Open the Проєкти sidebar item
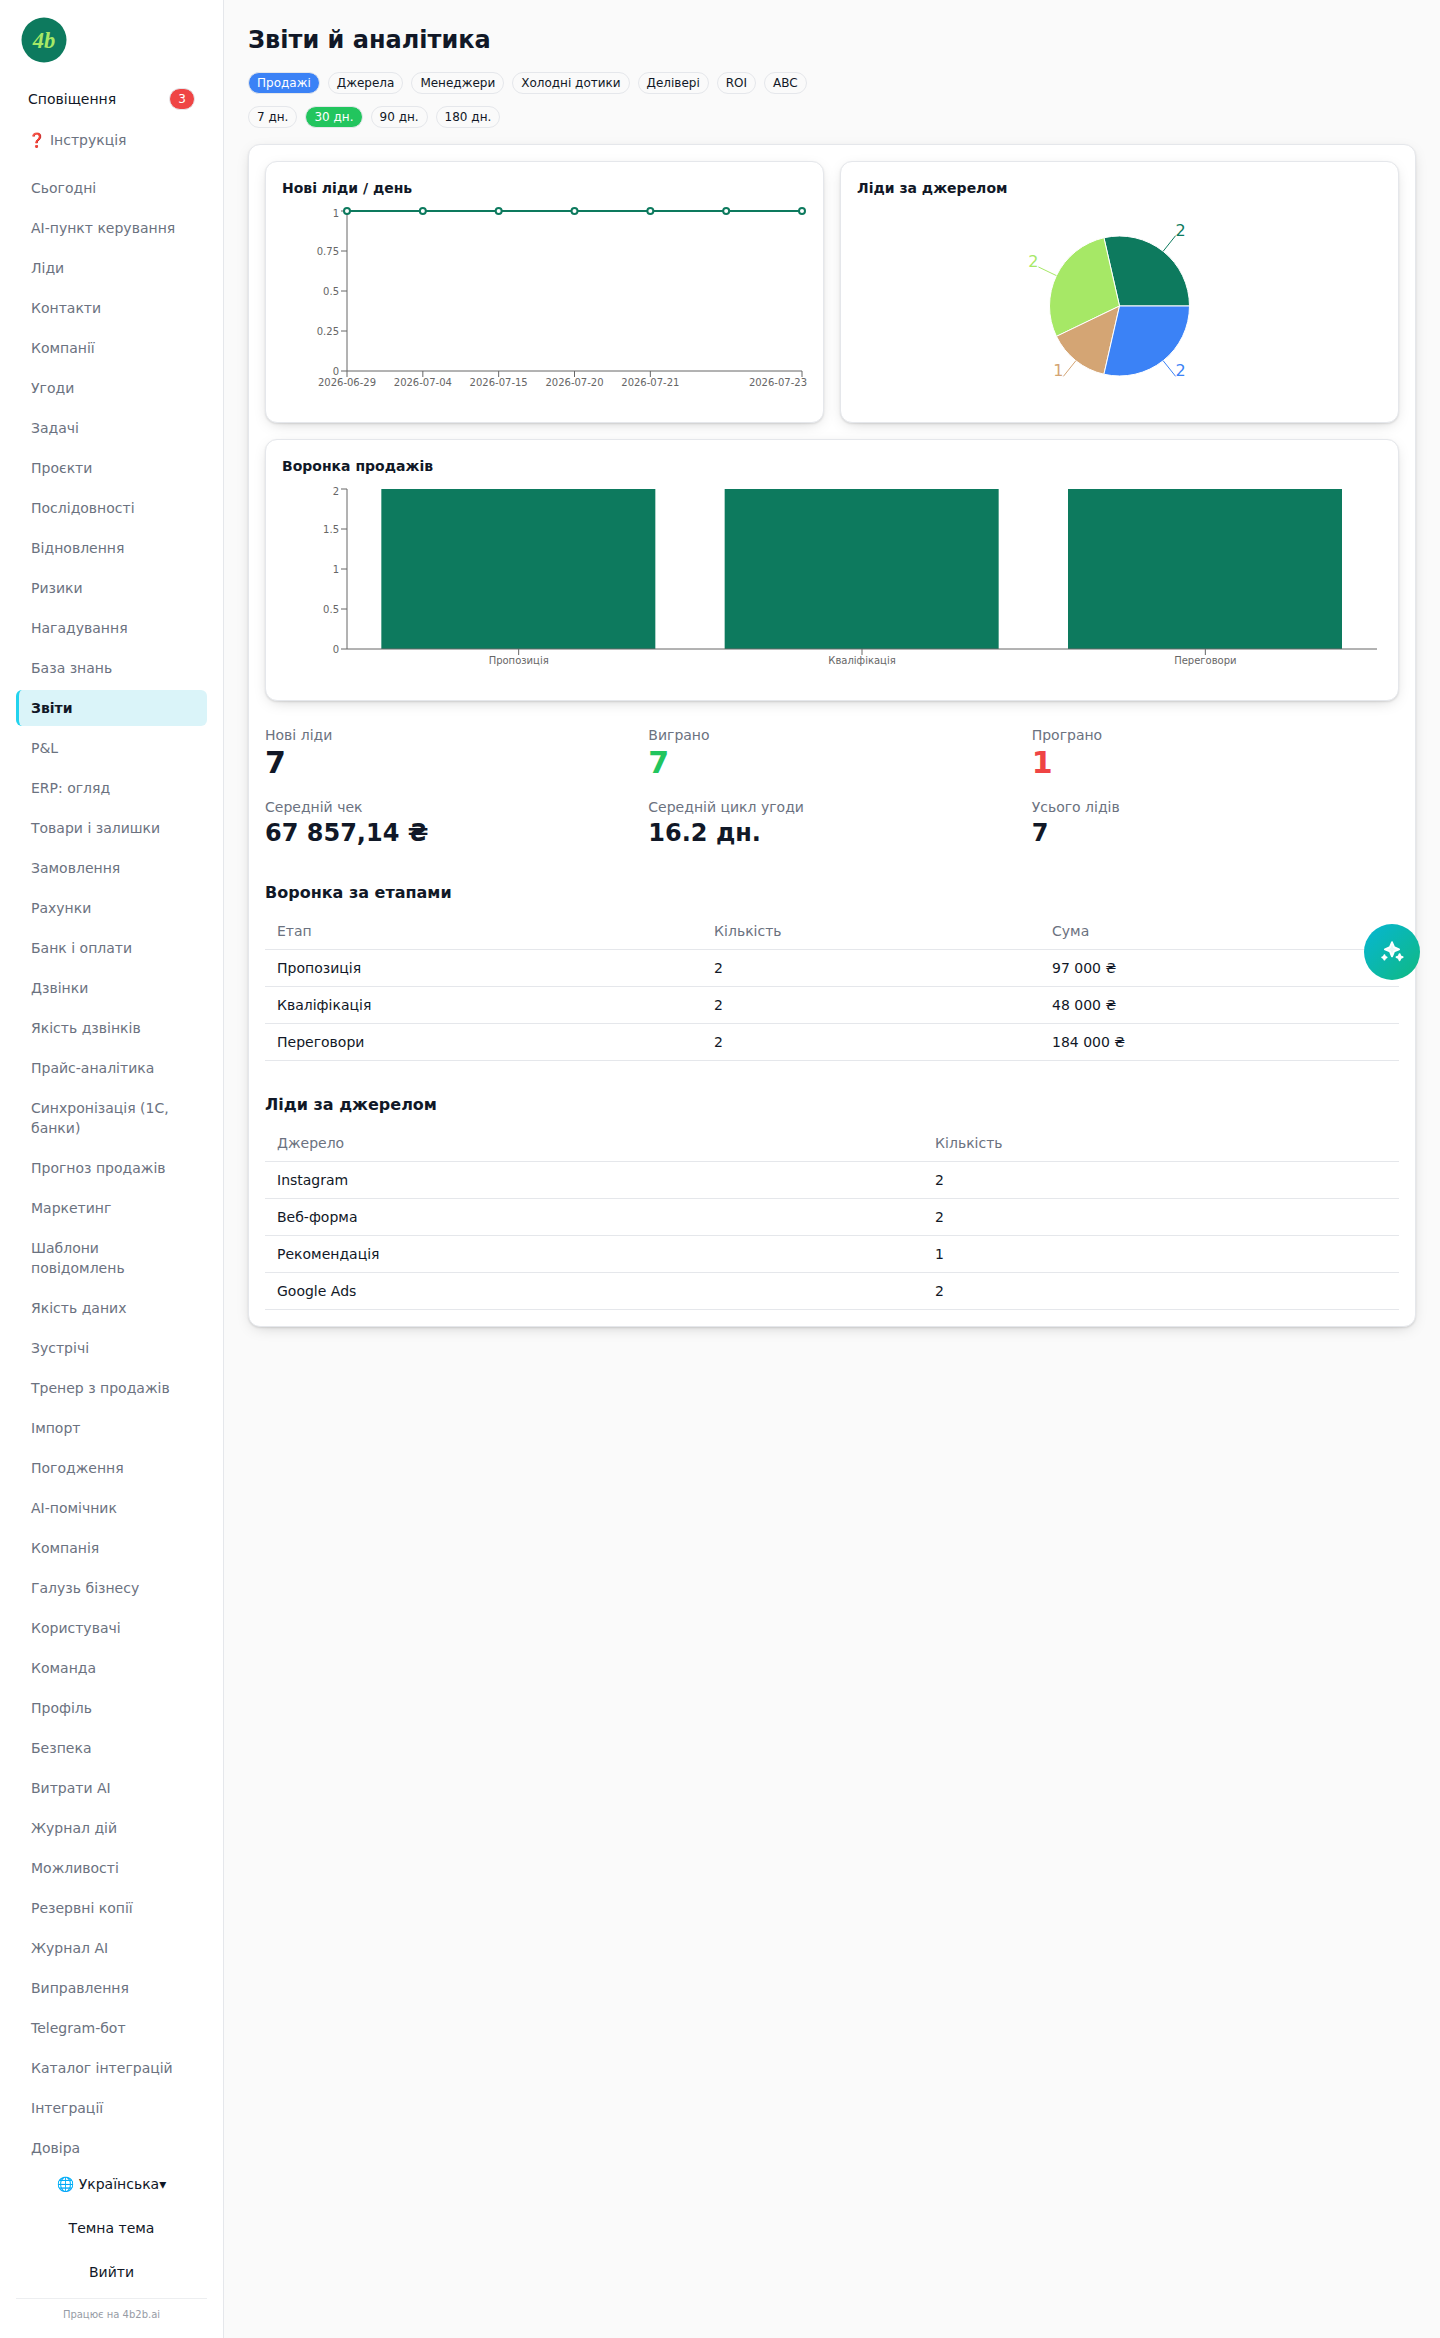Screen dimensions: 1440x2338 [111, 468]
